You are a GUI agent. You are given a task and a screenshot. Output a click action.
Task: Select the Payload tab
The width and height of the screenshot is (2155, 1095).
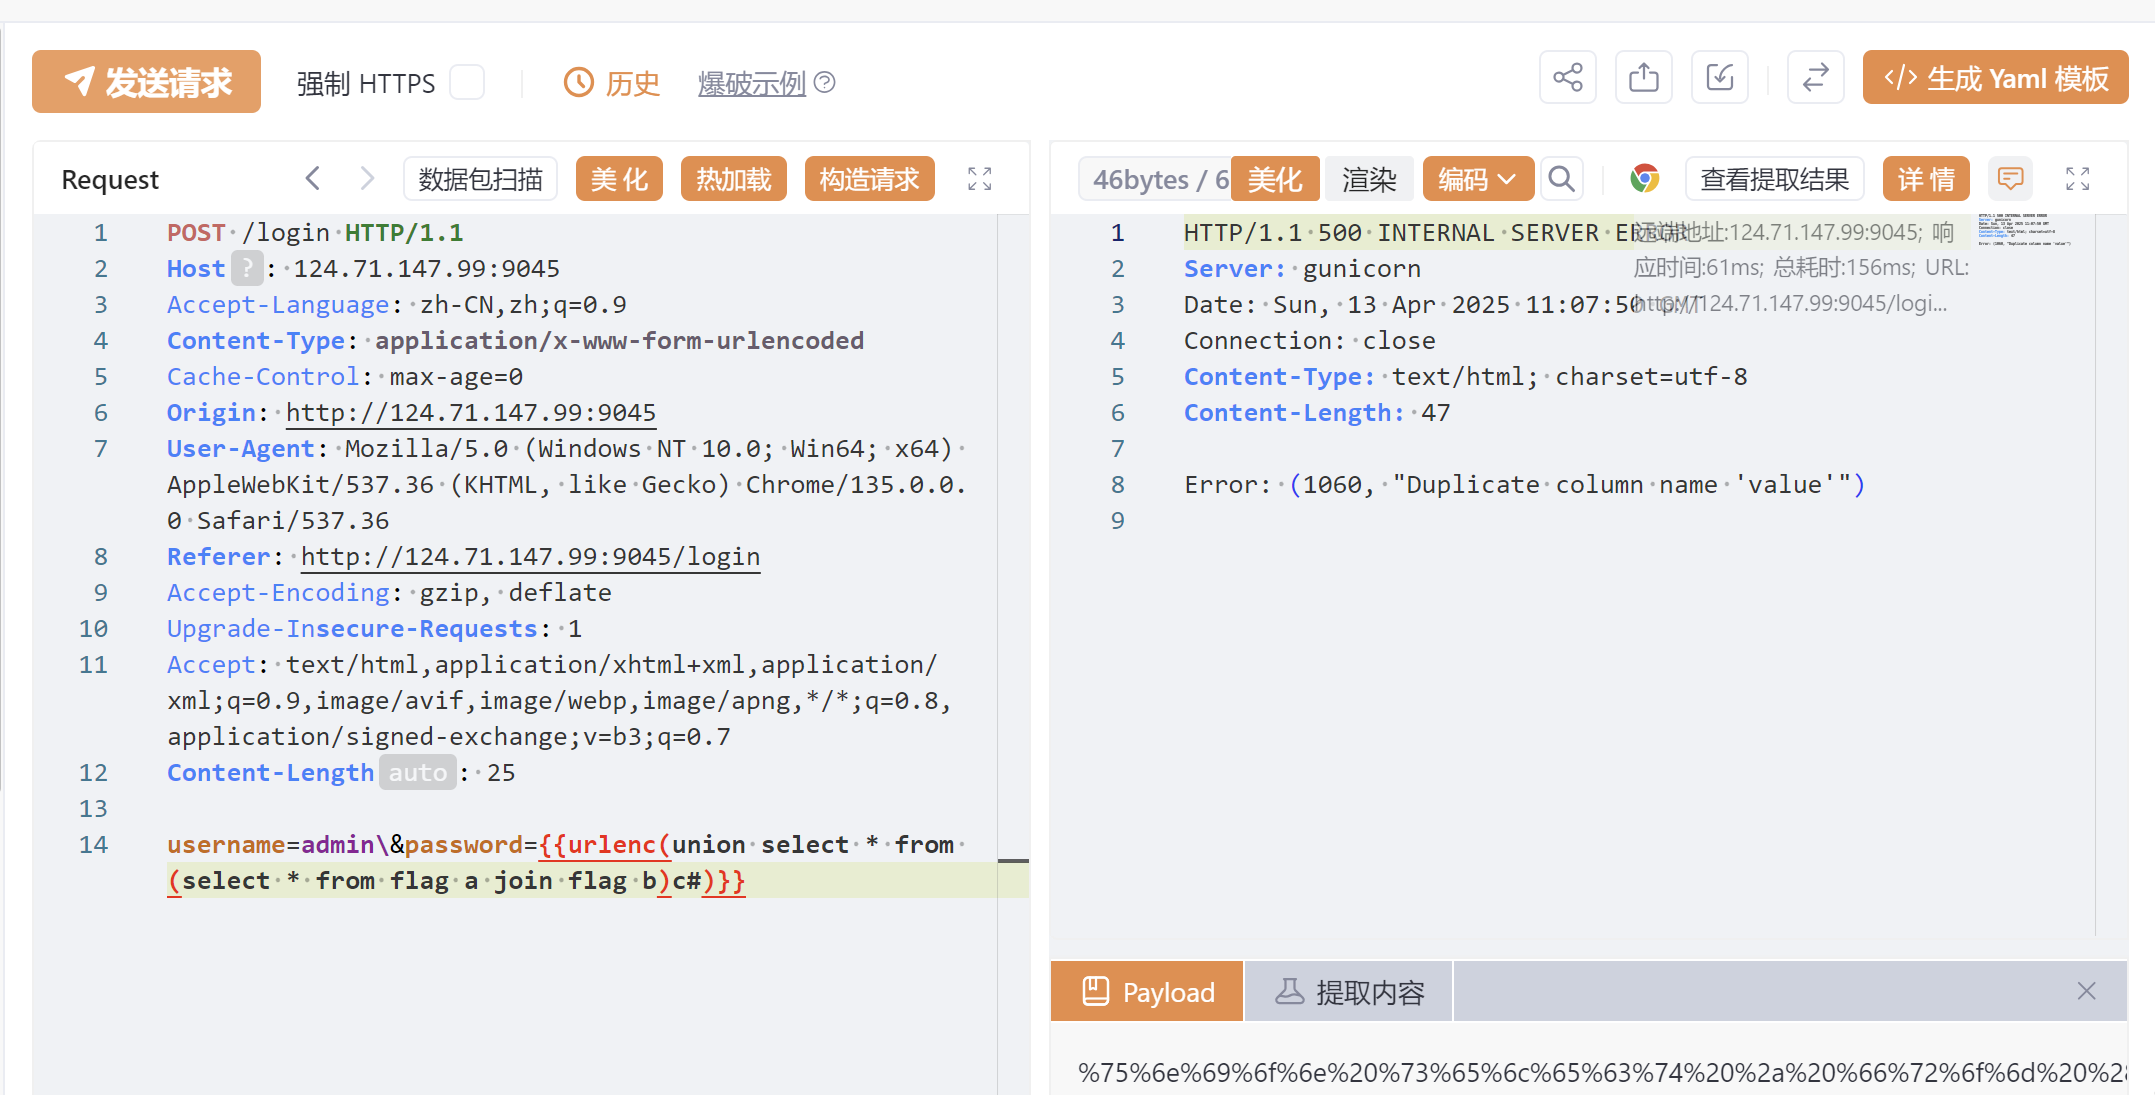click(1147, 991)
